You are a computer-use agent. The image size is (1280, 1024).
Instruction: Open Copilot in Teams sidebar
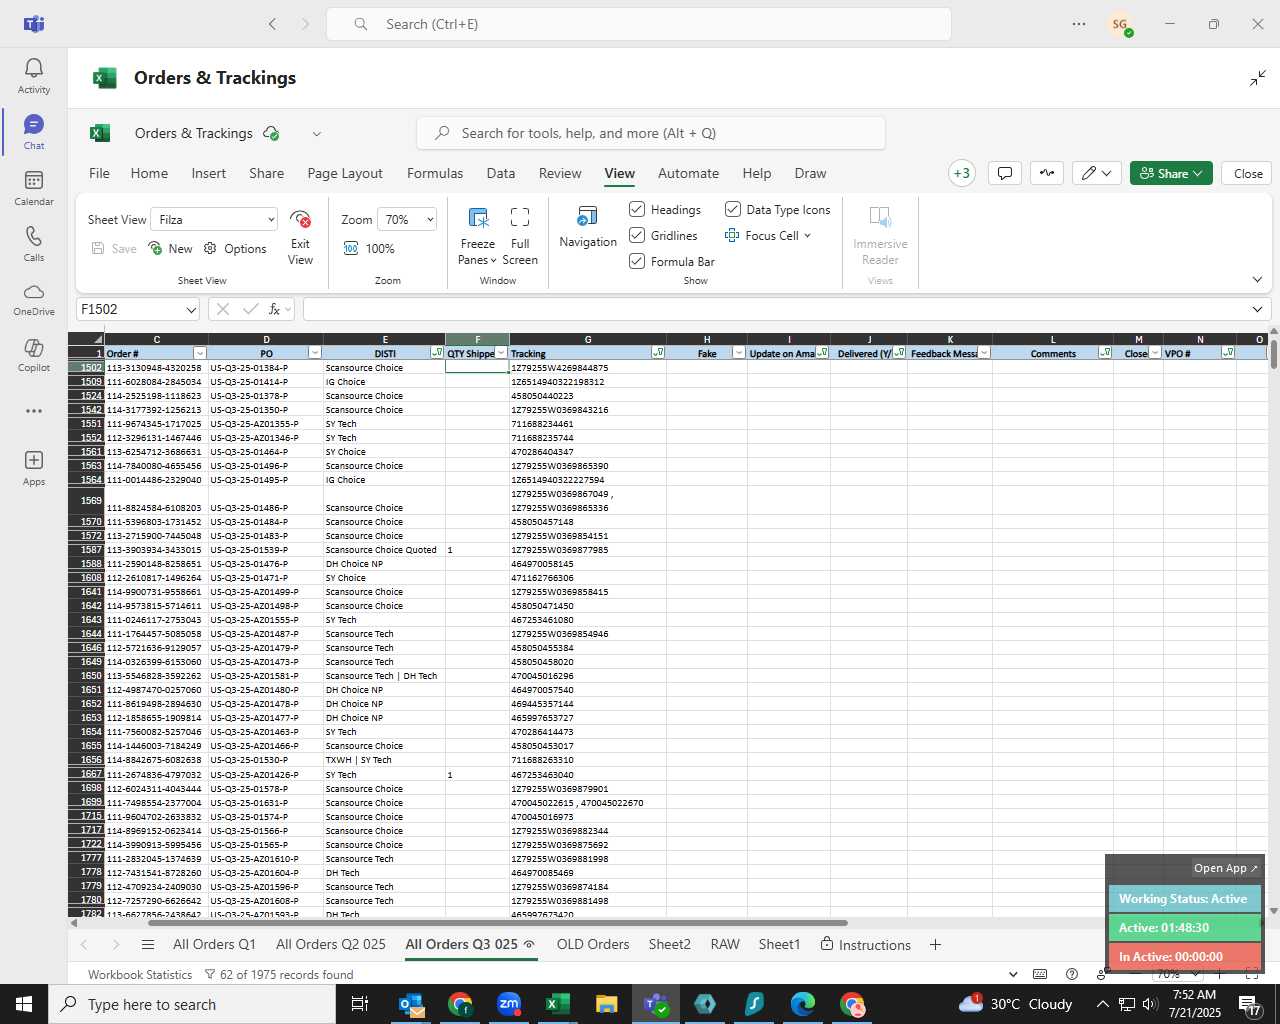click(33, 356)
